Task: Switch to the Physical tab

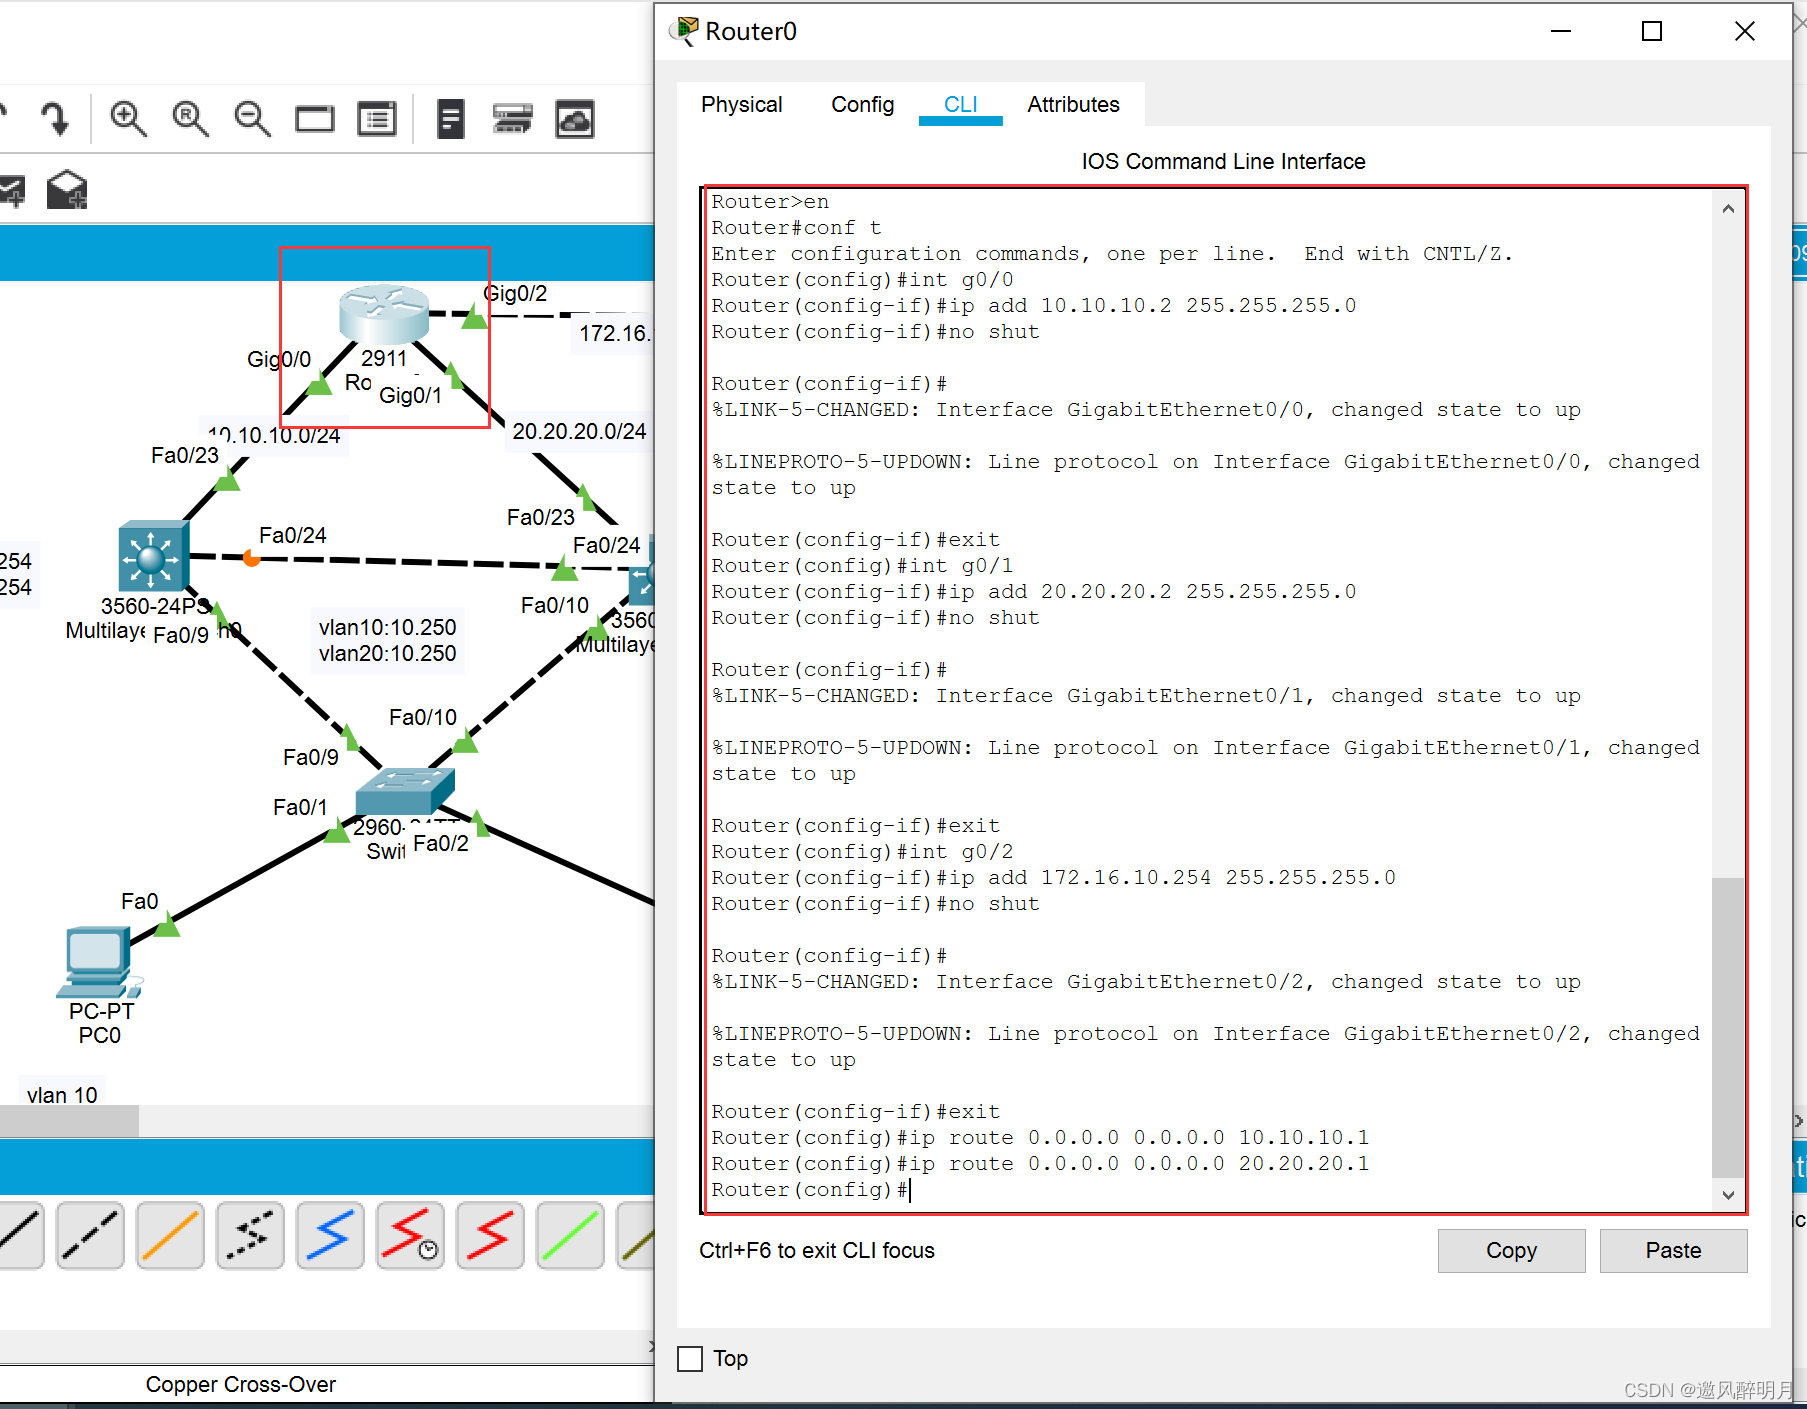Action: pyautogui.click(x=741, y=105)
